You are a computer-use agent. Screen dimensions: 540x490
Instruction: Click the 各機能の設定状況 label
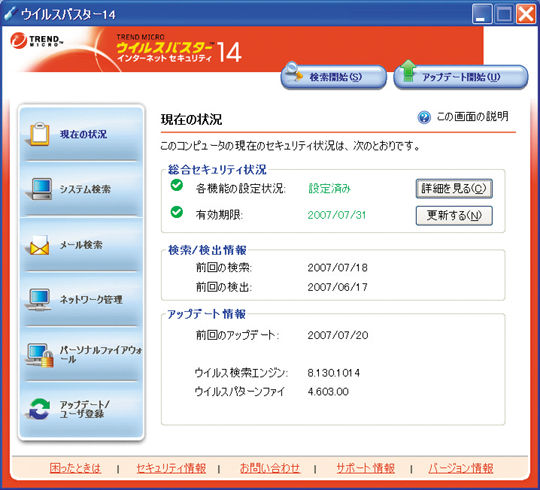click(241, 188)
